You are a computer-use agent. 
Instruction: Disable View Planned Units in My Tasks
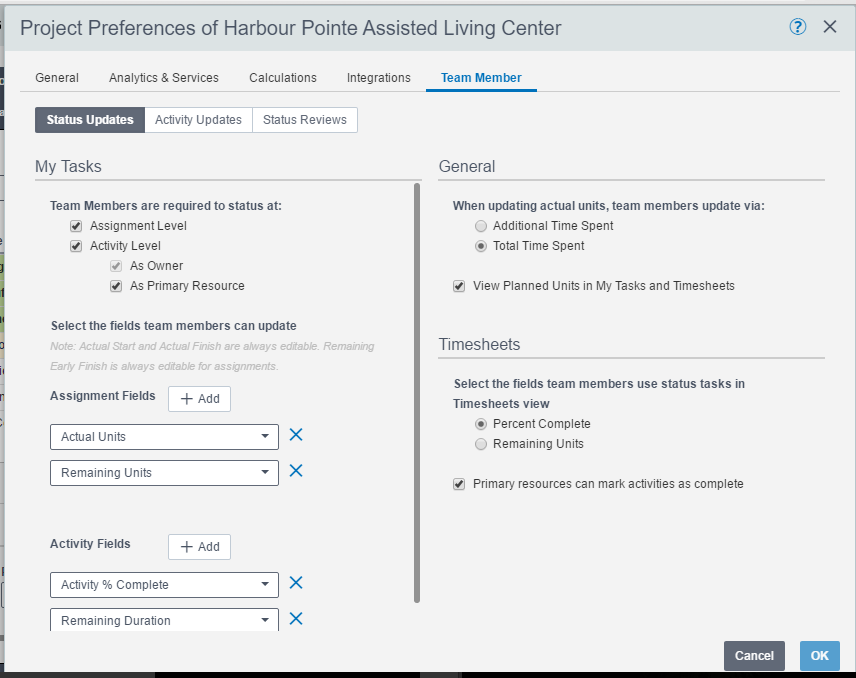point(459,286)
